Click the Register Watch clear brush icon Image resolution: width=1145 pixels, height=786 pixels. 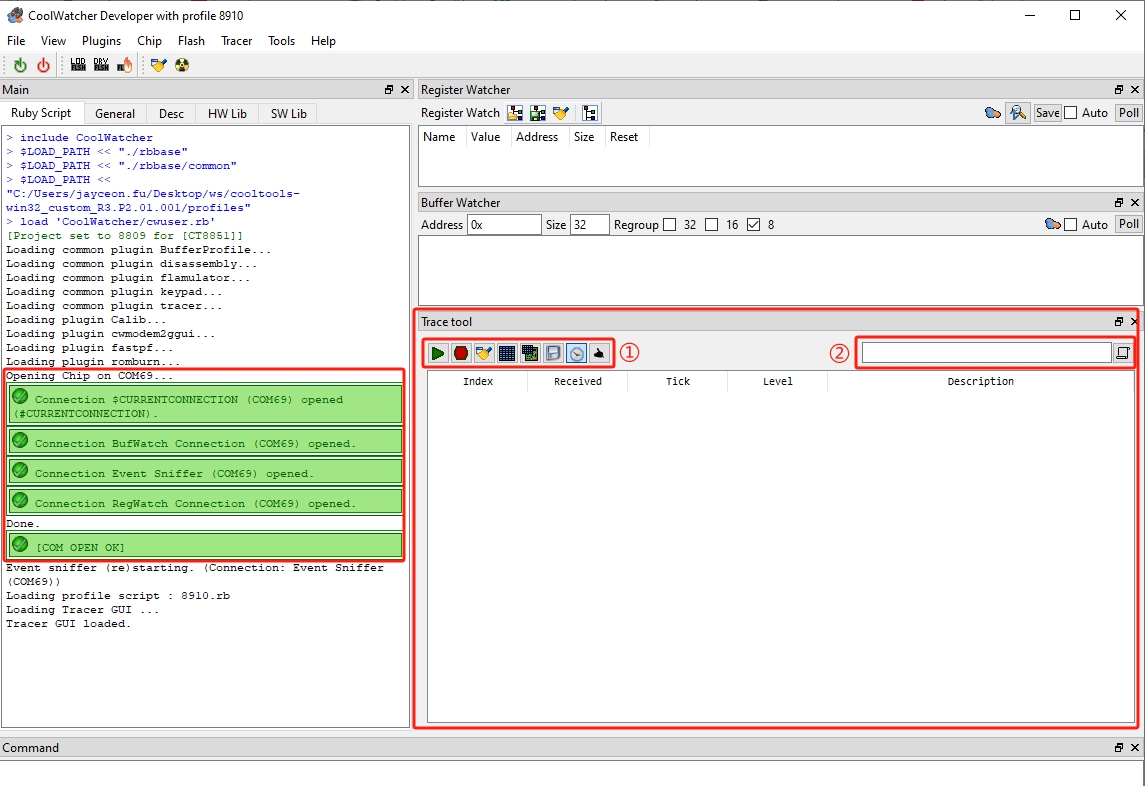[561, 113]
